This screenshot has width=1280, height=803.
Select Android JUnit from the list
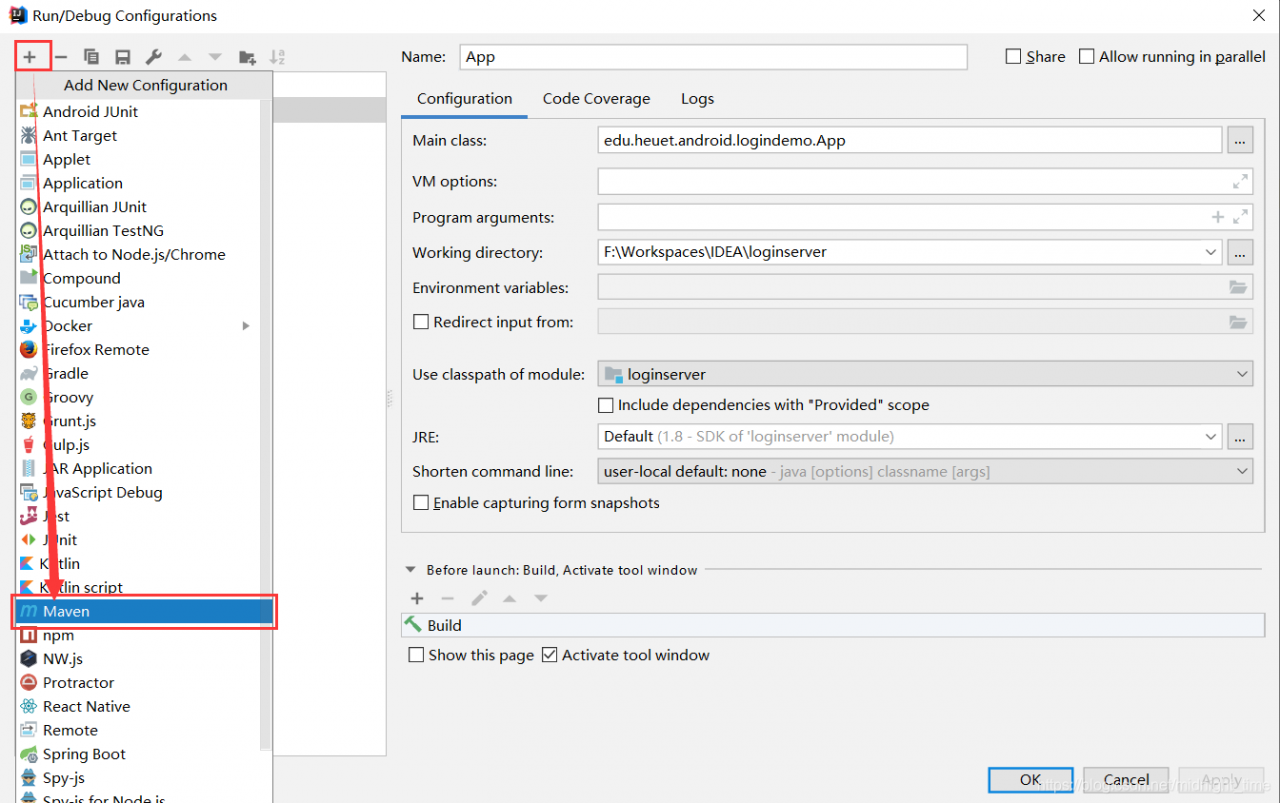(138, 112)
